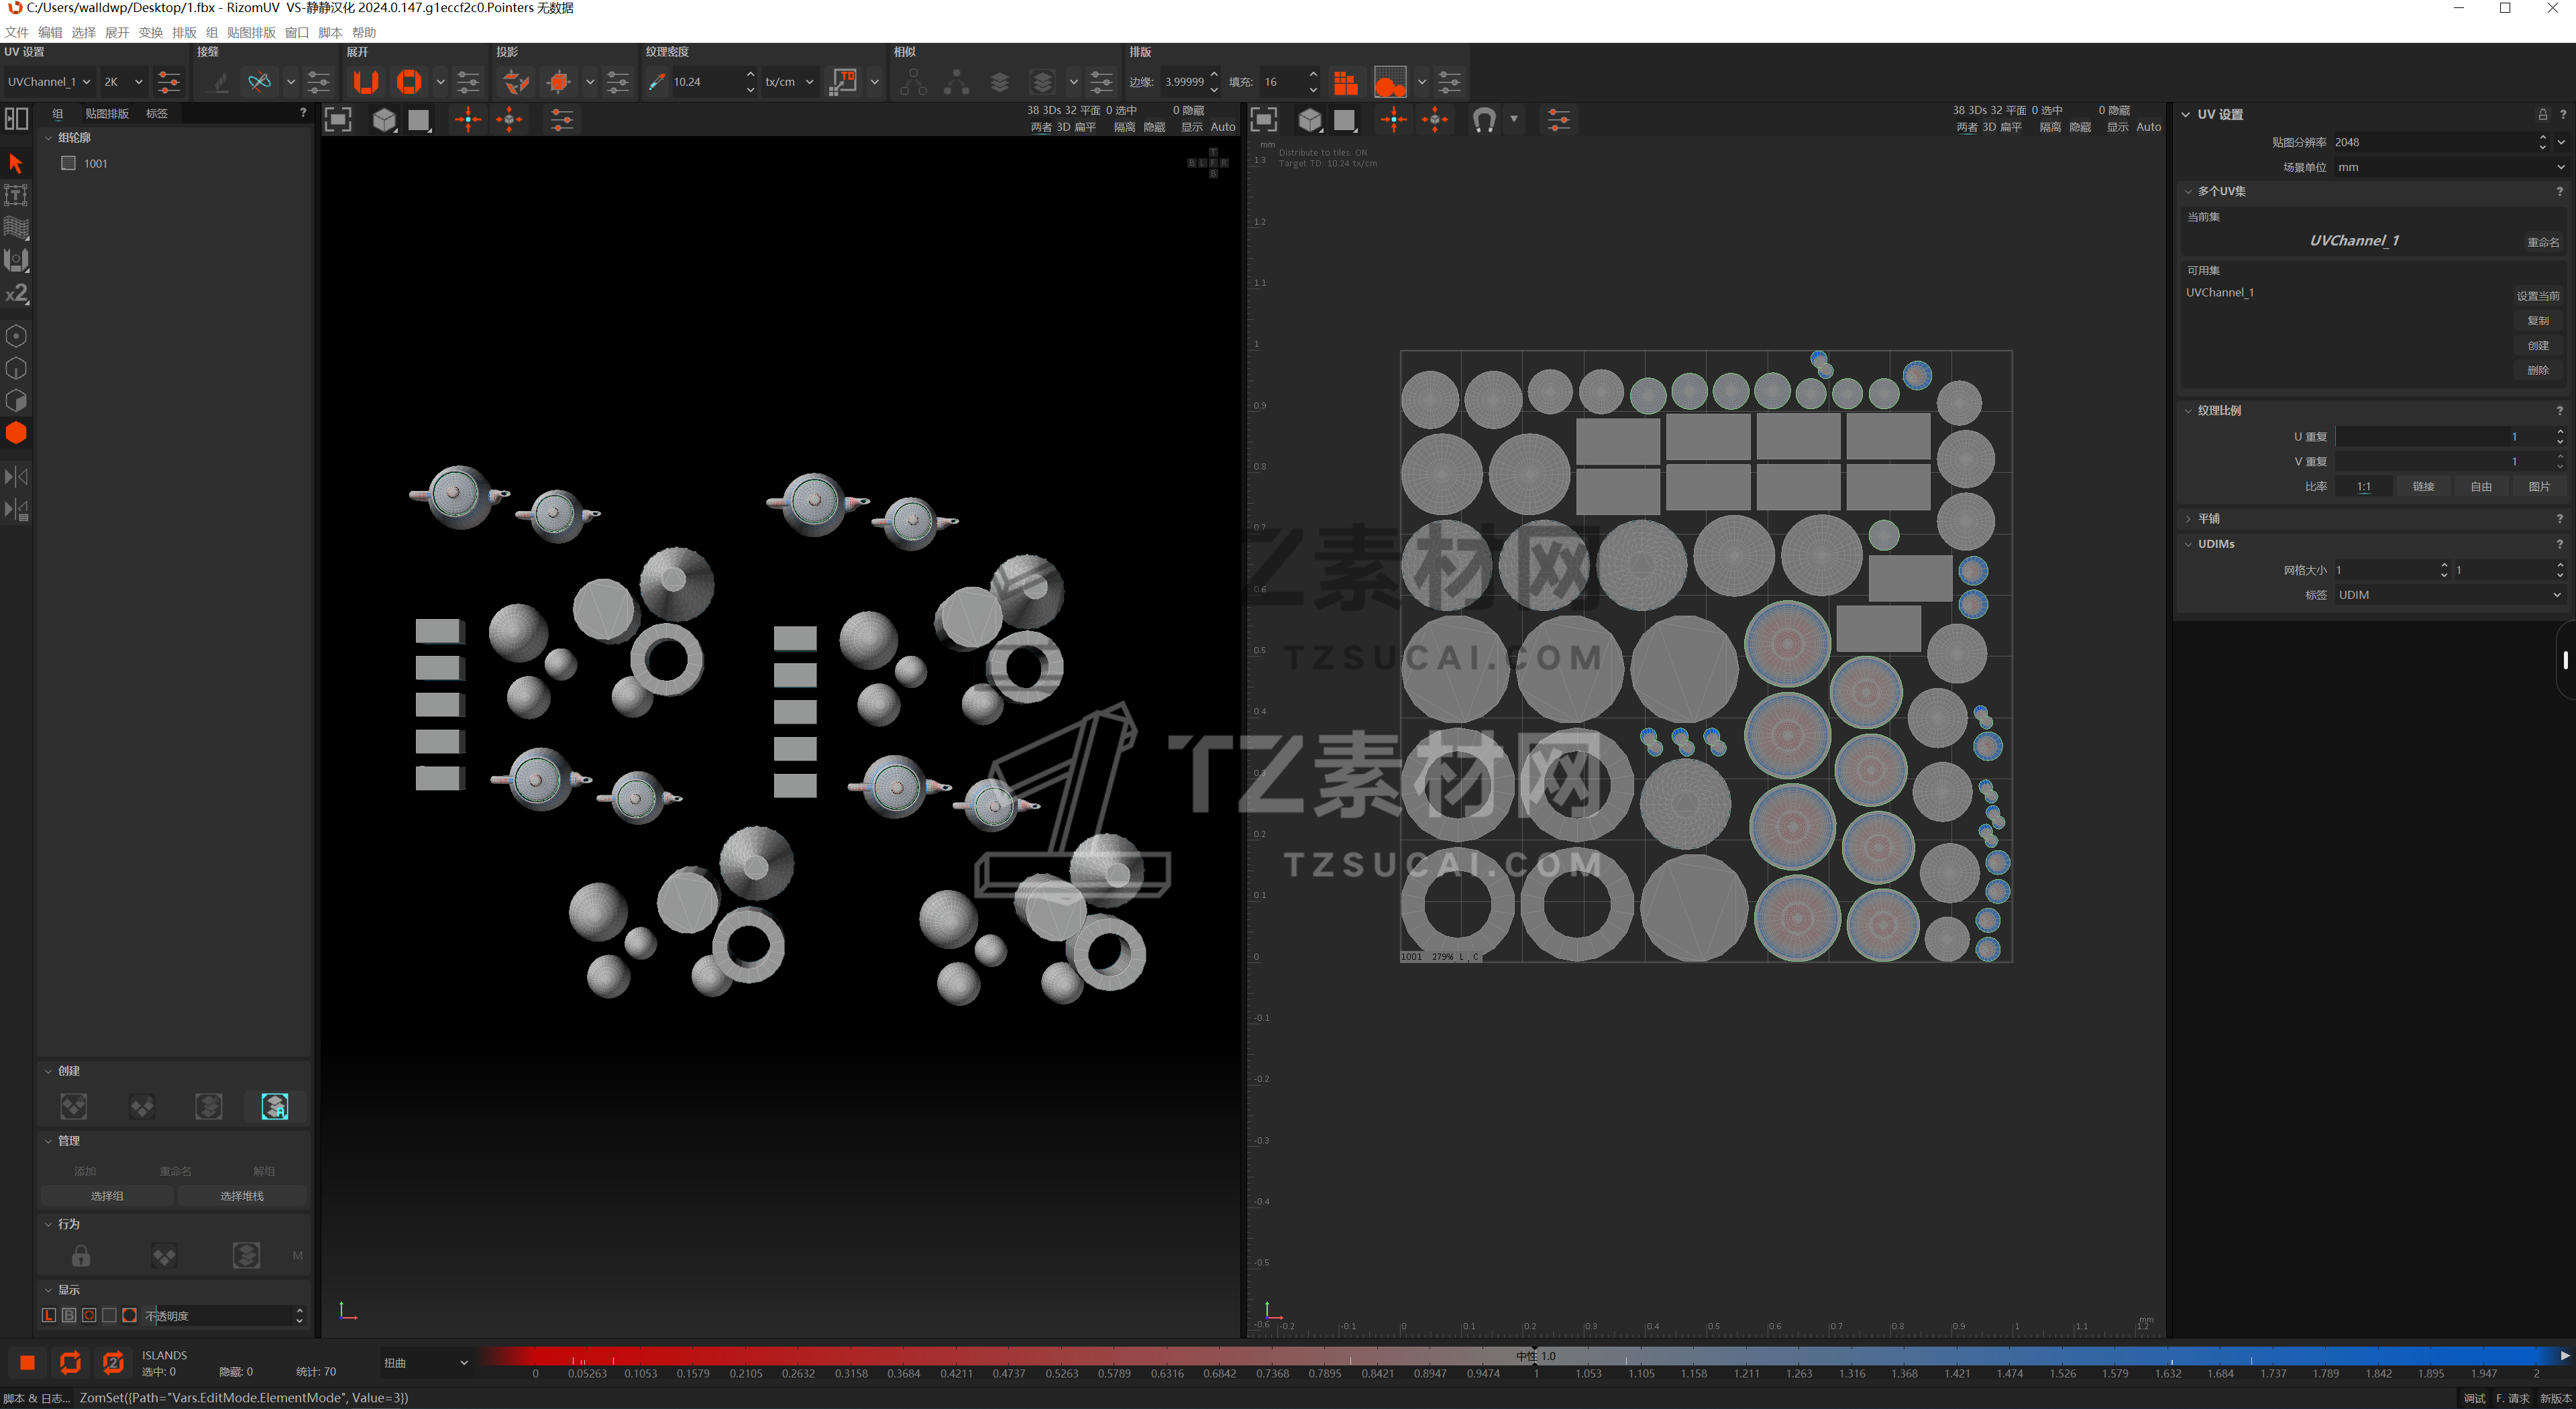
Task: Click the TD set texel density icon
Action: (x=844, y=82)
